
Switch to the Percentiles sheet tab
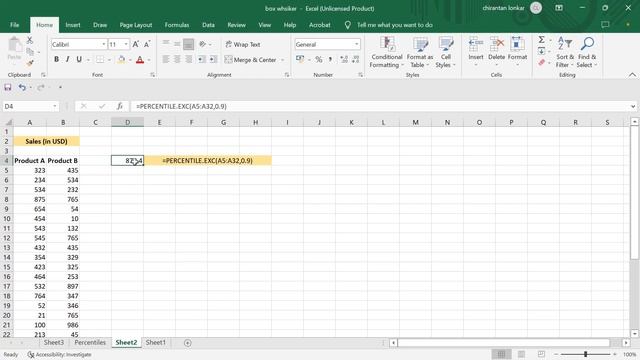point(90,342)
